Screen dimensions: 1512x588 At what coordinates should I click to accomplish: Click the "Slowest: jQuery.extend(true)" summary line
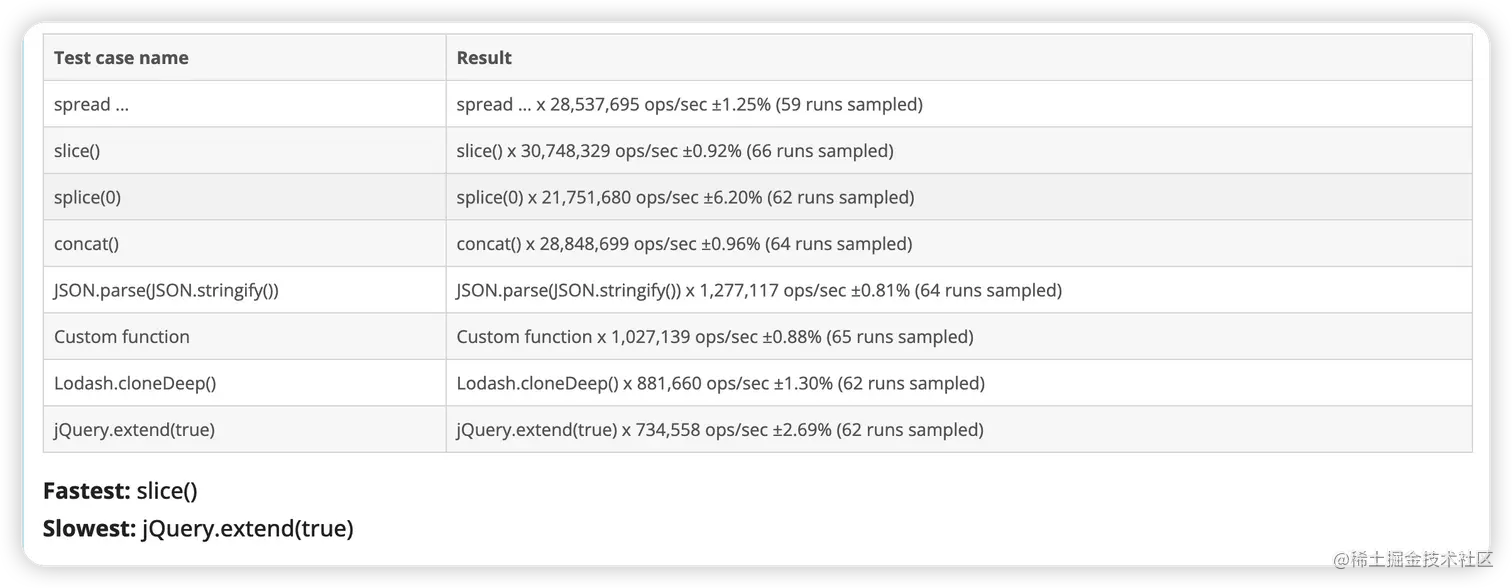(x=198, y=528)
